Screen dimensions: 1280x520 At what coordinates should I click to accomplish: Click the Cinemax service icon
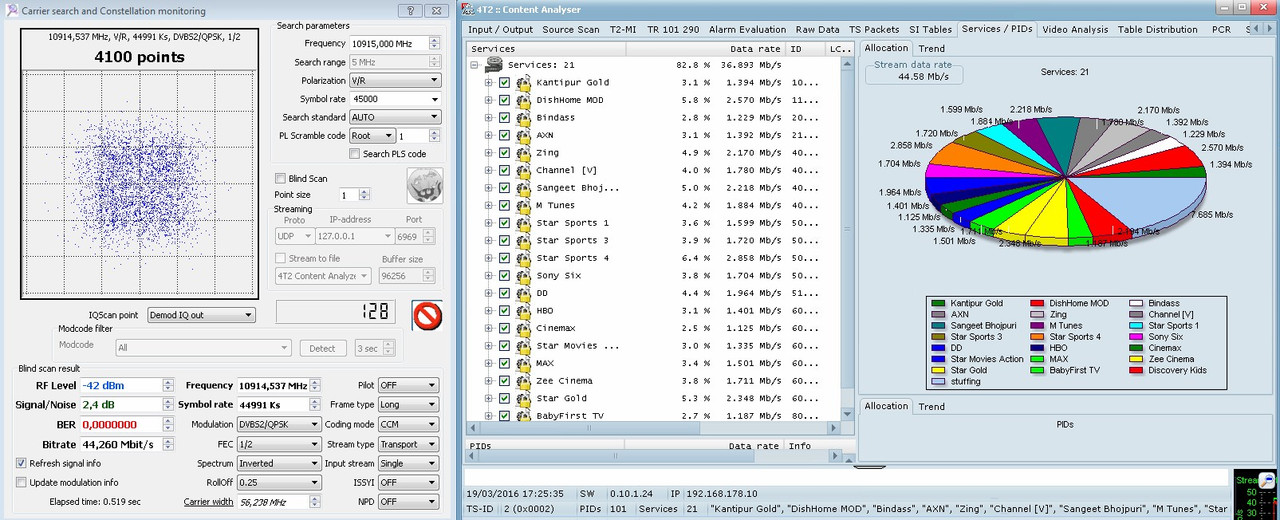coord(523,328)
